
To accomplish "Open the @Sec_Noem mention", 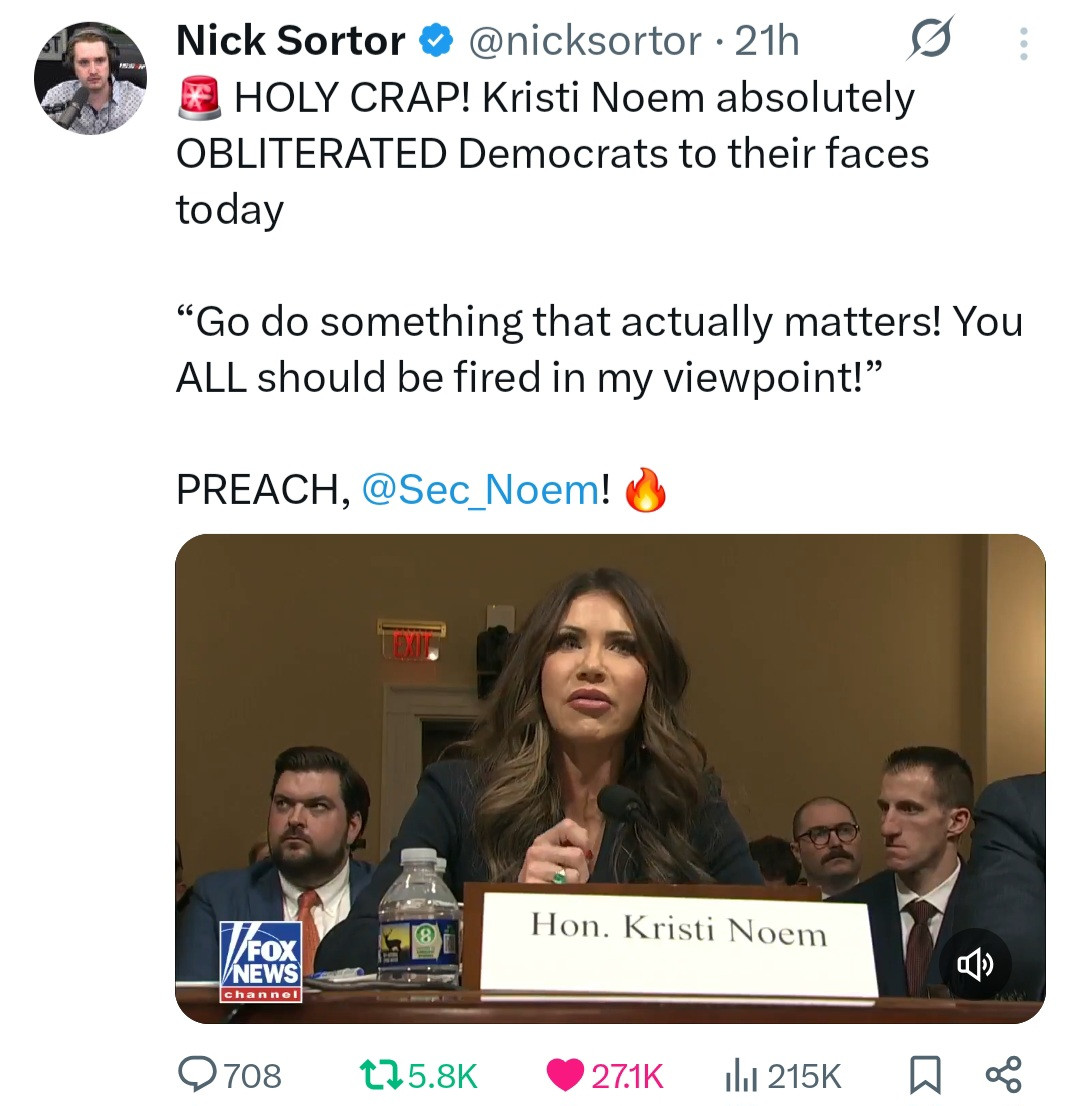I will tap(479, 489).
